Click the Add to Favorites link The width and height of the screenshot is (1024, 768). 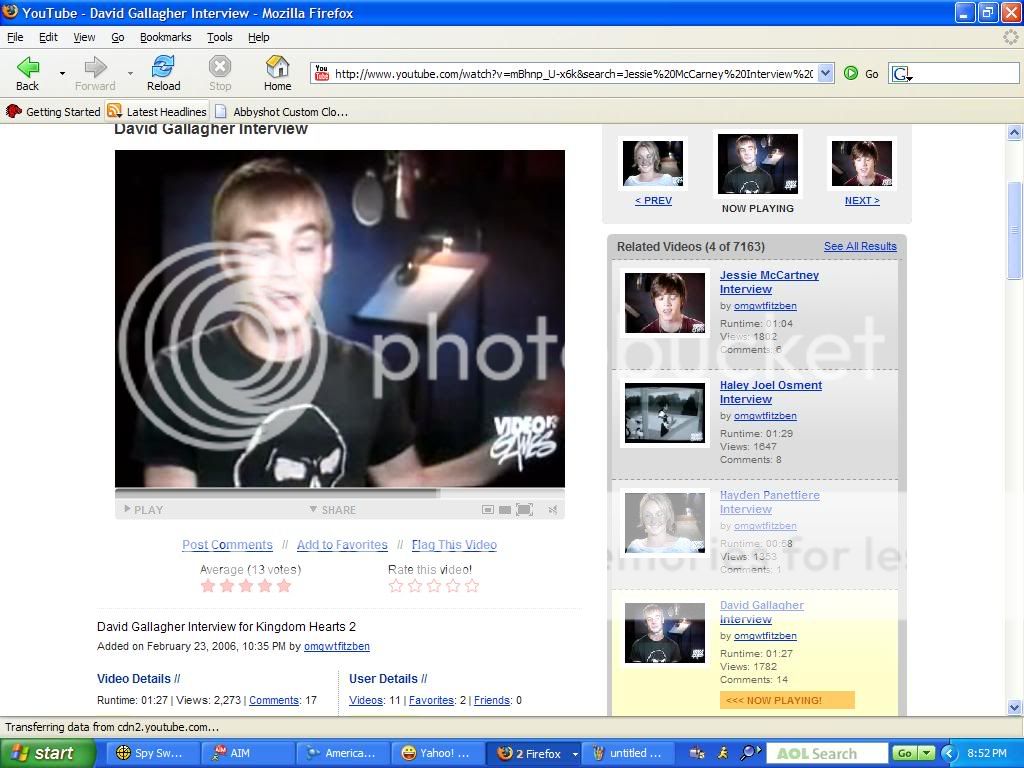[342, 545]
